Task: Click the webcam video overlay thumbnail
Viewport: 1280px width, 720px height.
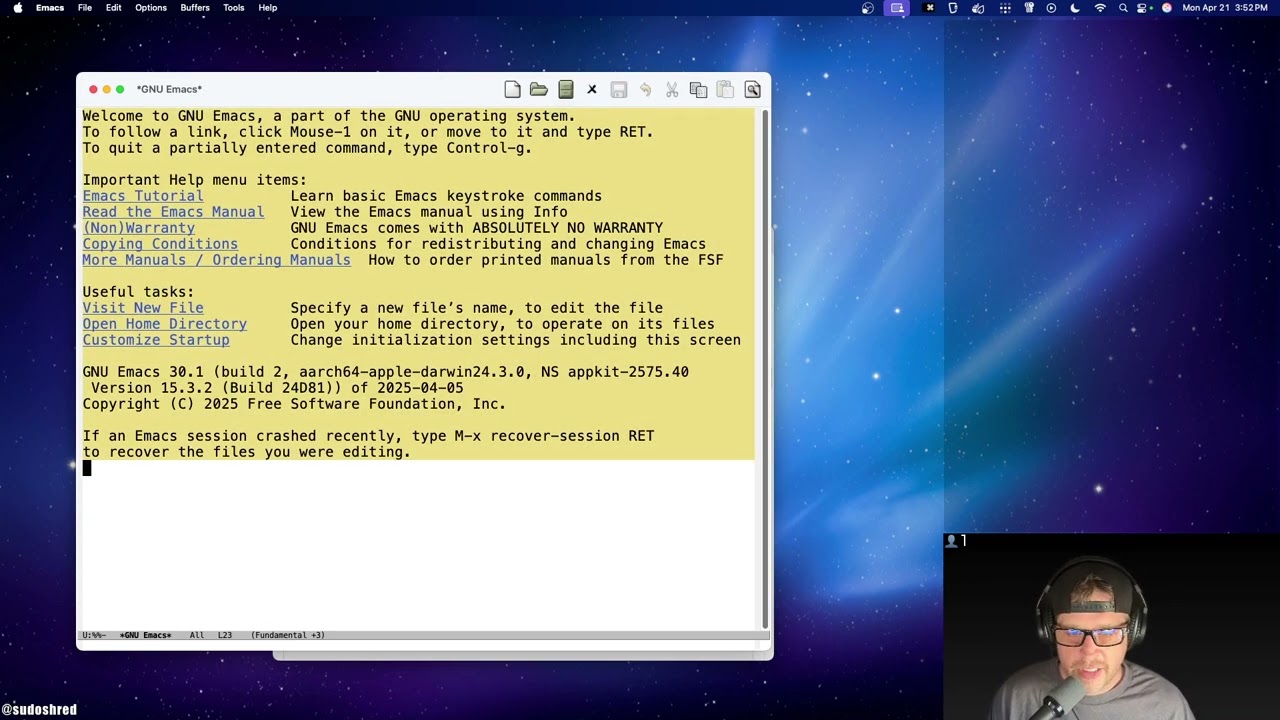Action: [1111, 627]
